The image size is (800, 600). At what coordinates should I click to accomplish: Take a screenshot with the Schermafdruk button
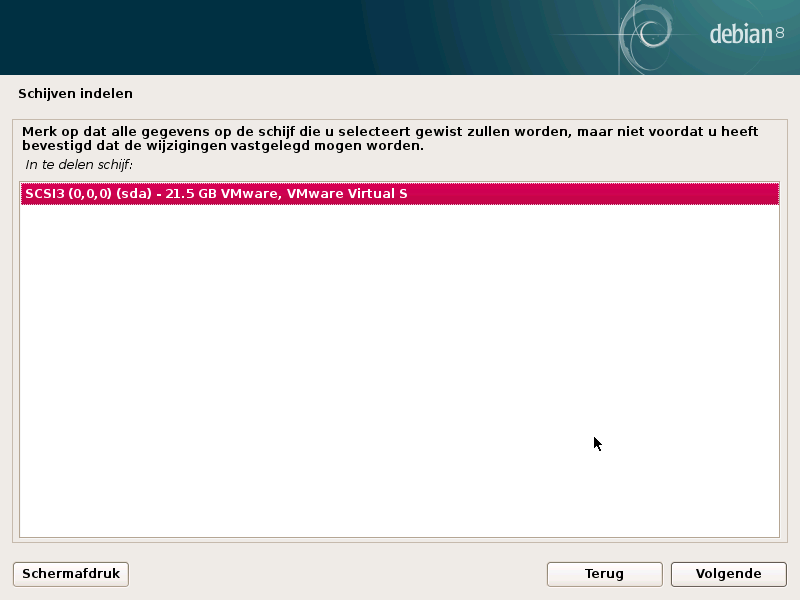click(x=71, y=574)
